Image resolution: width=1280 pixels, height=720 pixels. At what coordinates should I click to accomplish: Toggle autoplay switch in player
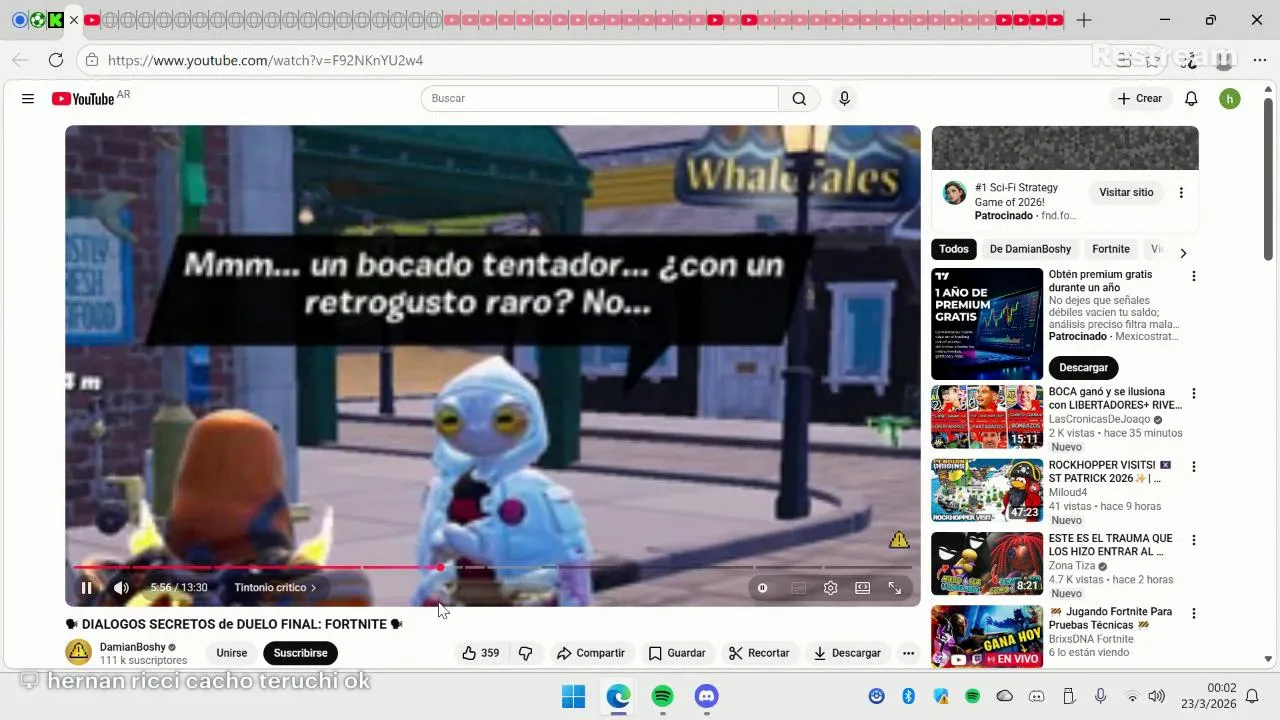[763, 588]
